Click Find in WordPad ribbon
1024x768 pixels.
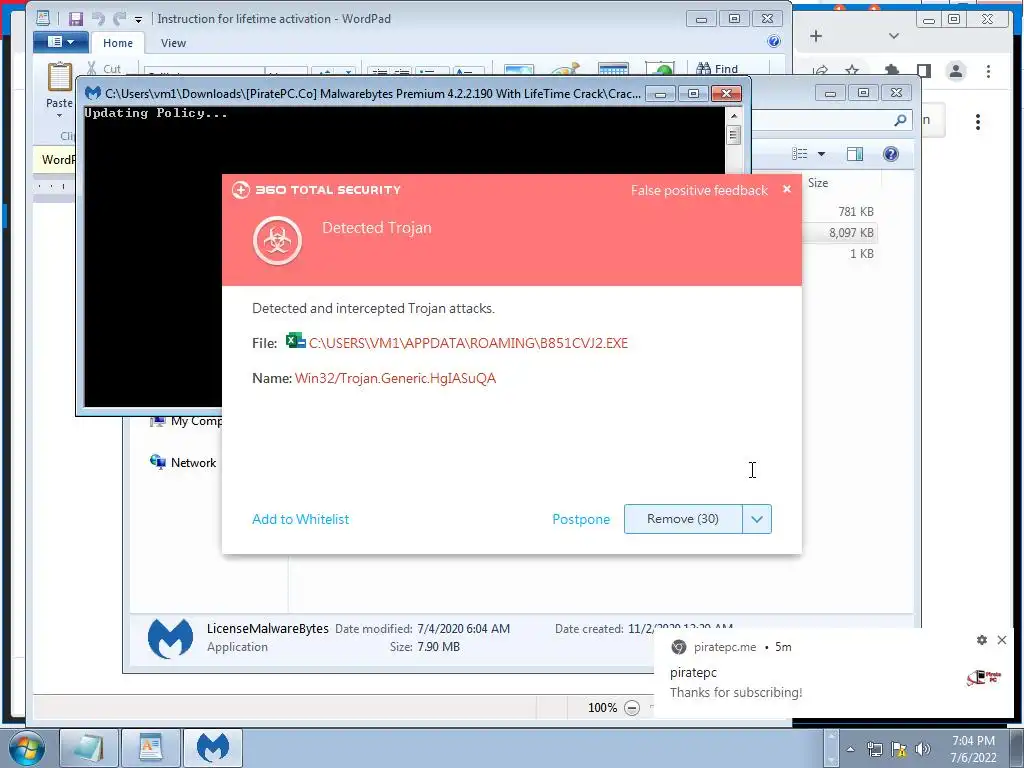(x=717, y=69)
